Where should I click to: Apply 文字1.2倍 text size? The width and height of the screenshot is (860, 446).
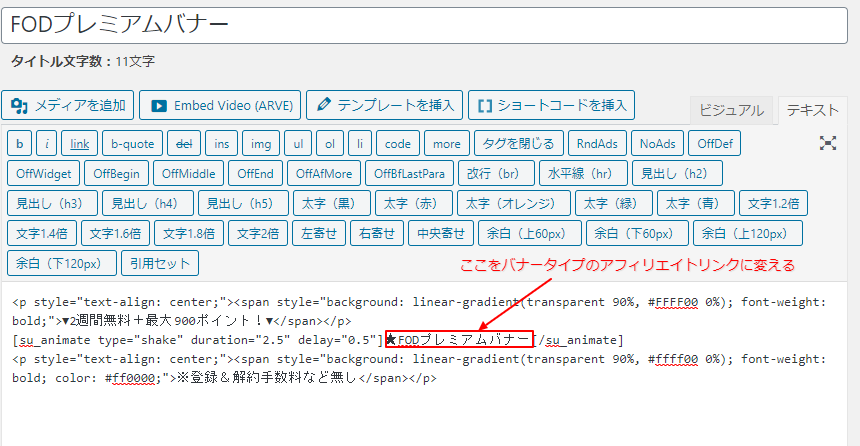(x=773, y=204)
